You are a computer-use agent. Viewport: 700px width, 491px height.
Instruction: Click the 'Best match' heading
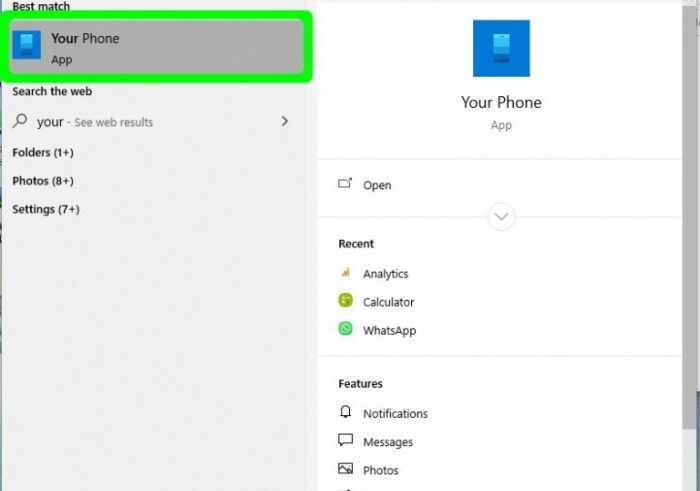click(x=41, y=6)
